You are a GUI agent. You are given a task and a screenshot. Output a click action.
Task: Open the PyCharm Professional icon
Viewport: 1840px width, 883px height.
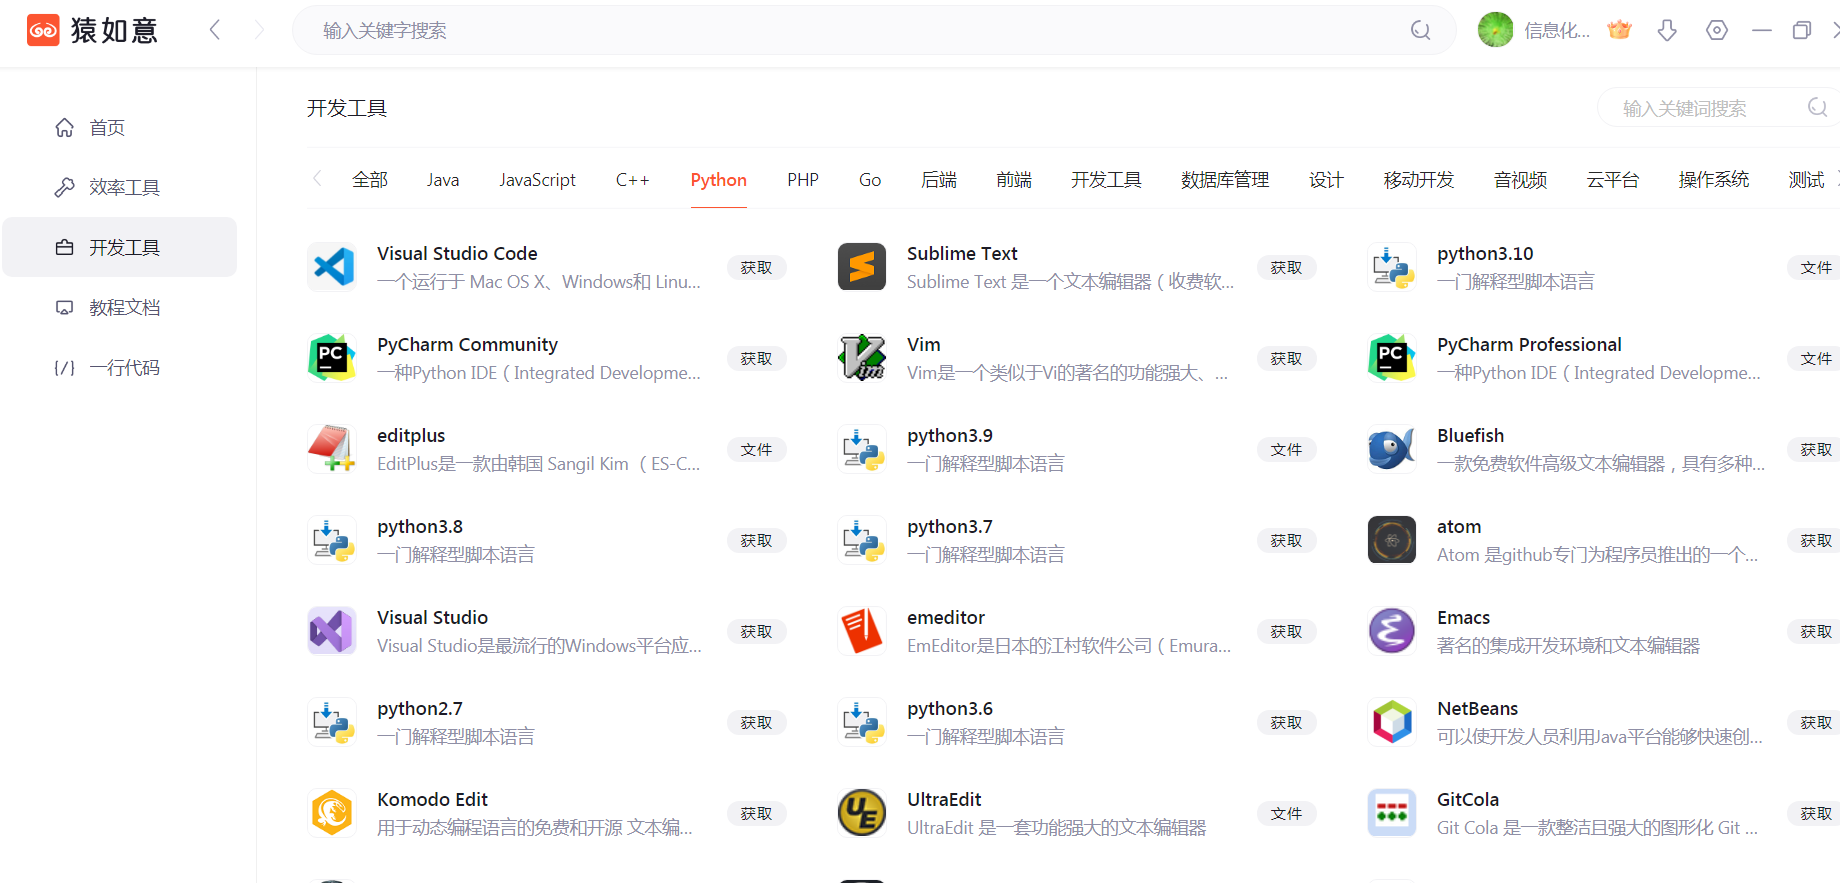click(x=1392, y=358)
